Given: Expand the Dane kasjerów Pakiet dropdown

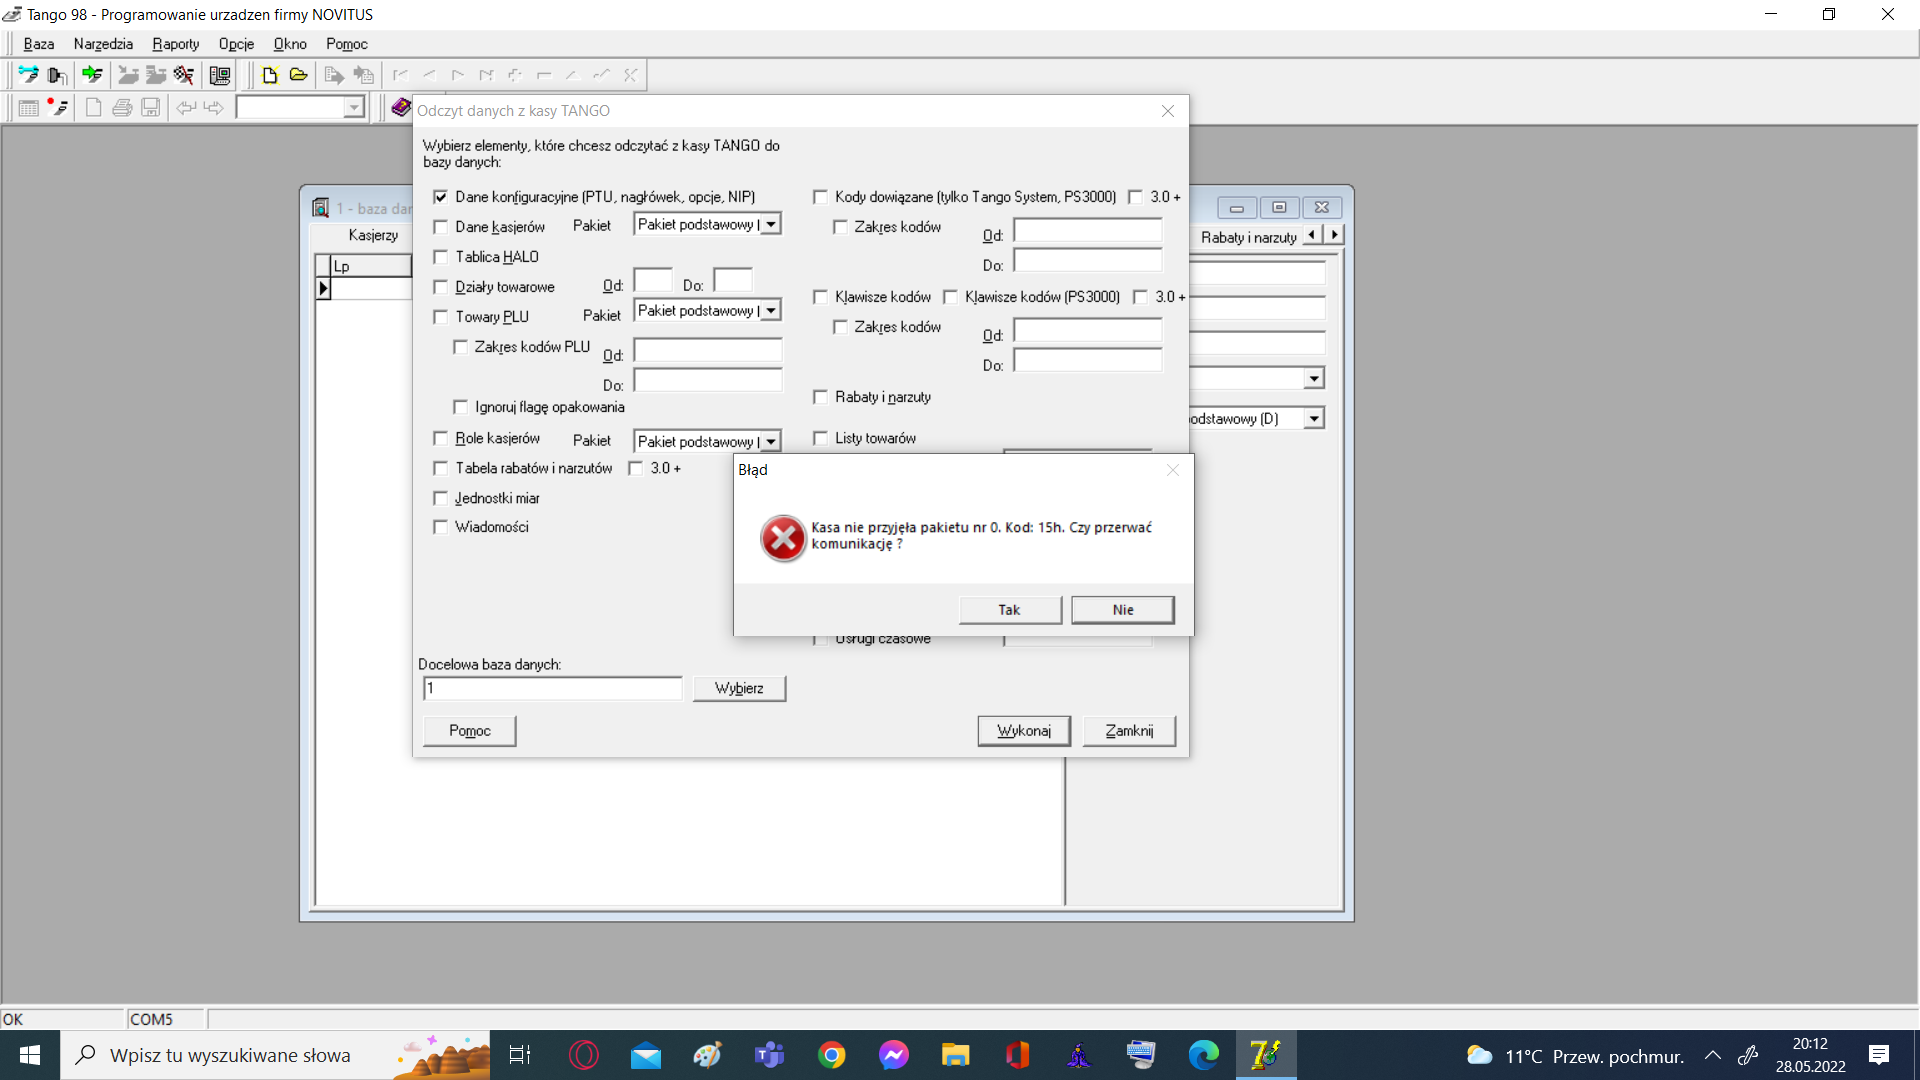Looking at the screenshot, I should 771,225.
